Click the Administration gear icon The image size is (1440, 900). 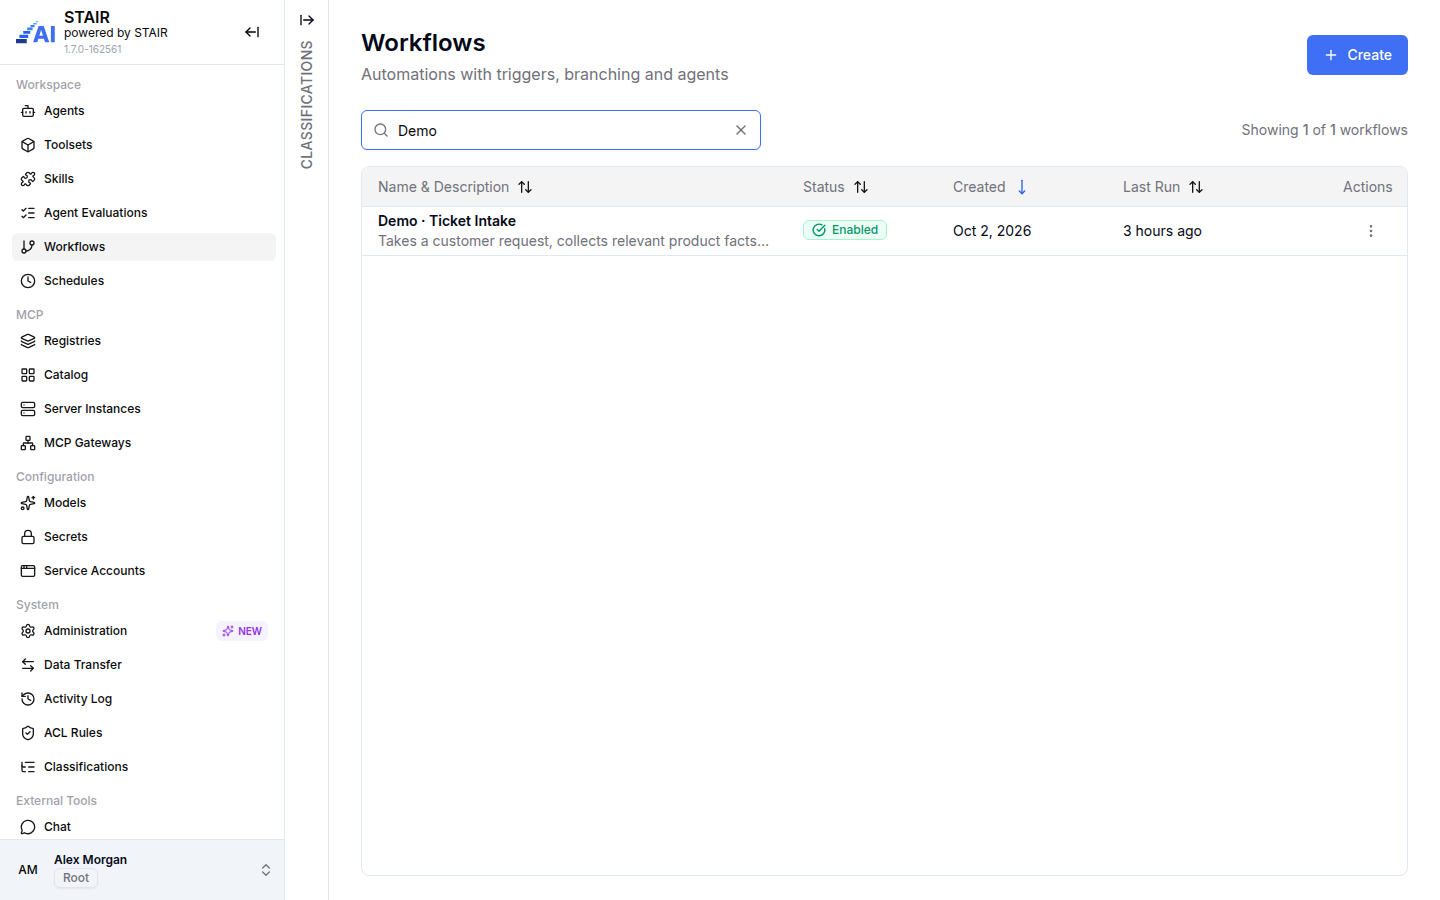pyautogui.click(x=28, y=631)
